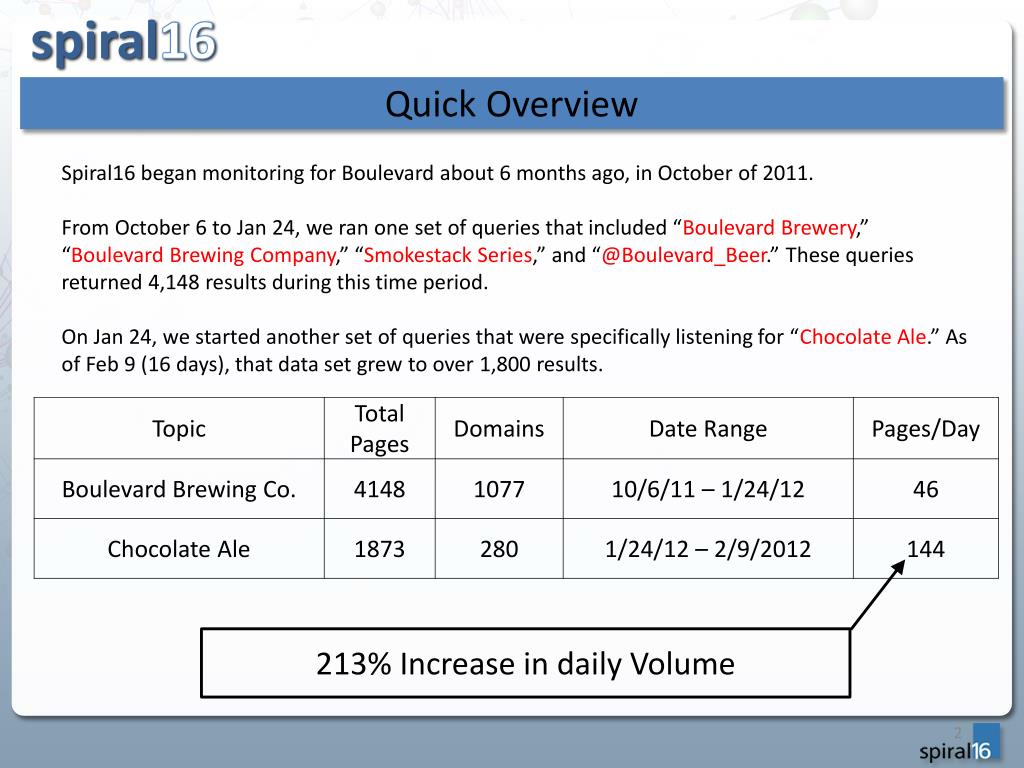Click the "10/6/11 – 1/24/12" date range cell
1024x768 pixels.
pyautogui.click(x=708, y=489)
